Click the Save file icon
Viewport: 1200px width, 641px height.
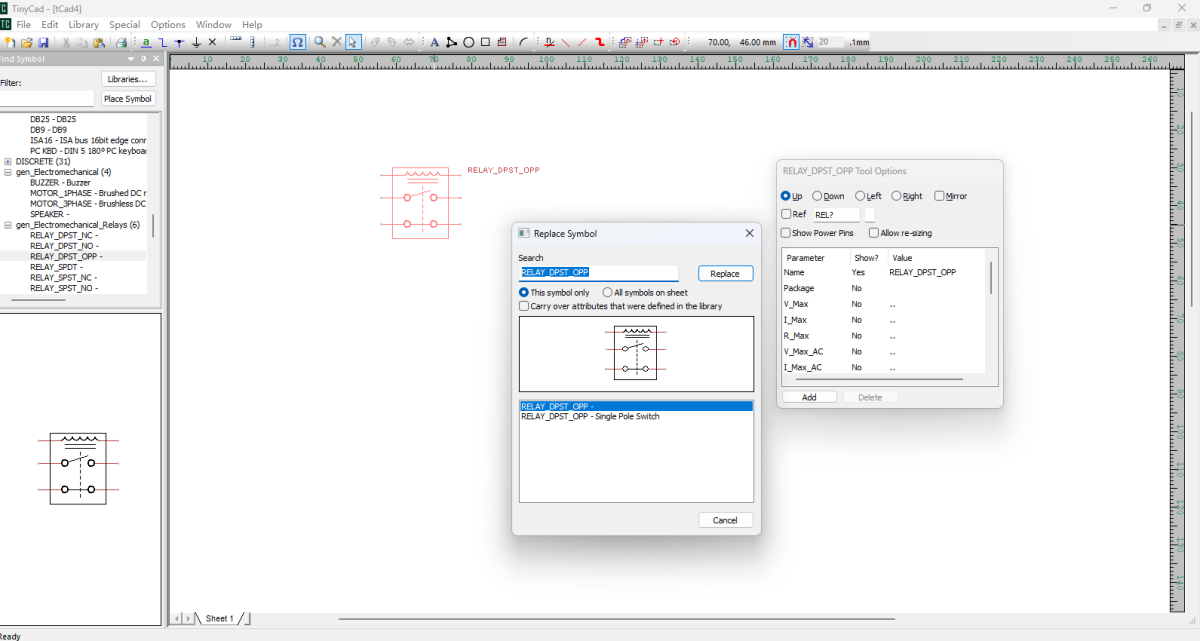pyautogui.click(x=43, y=43)
